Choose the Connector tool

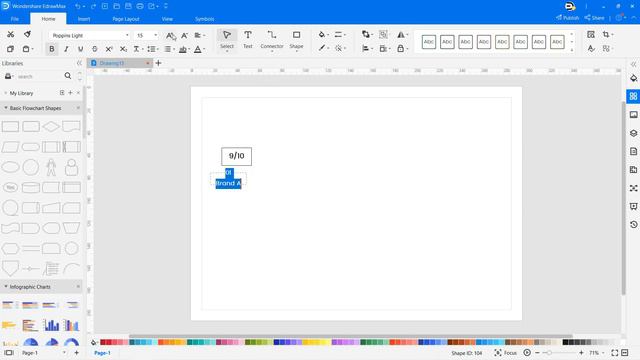coord(272,40)
